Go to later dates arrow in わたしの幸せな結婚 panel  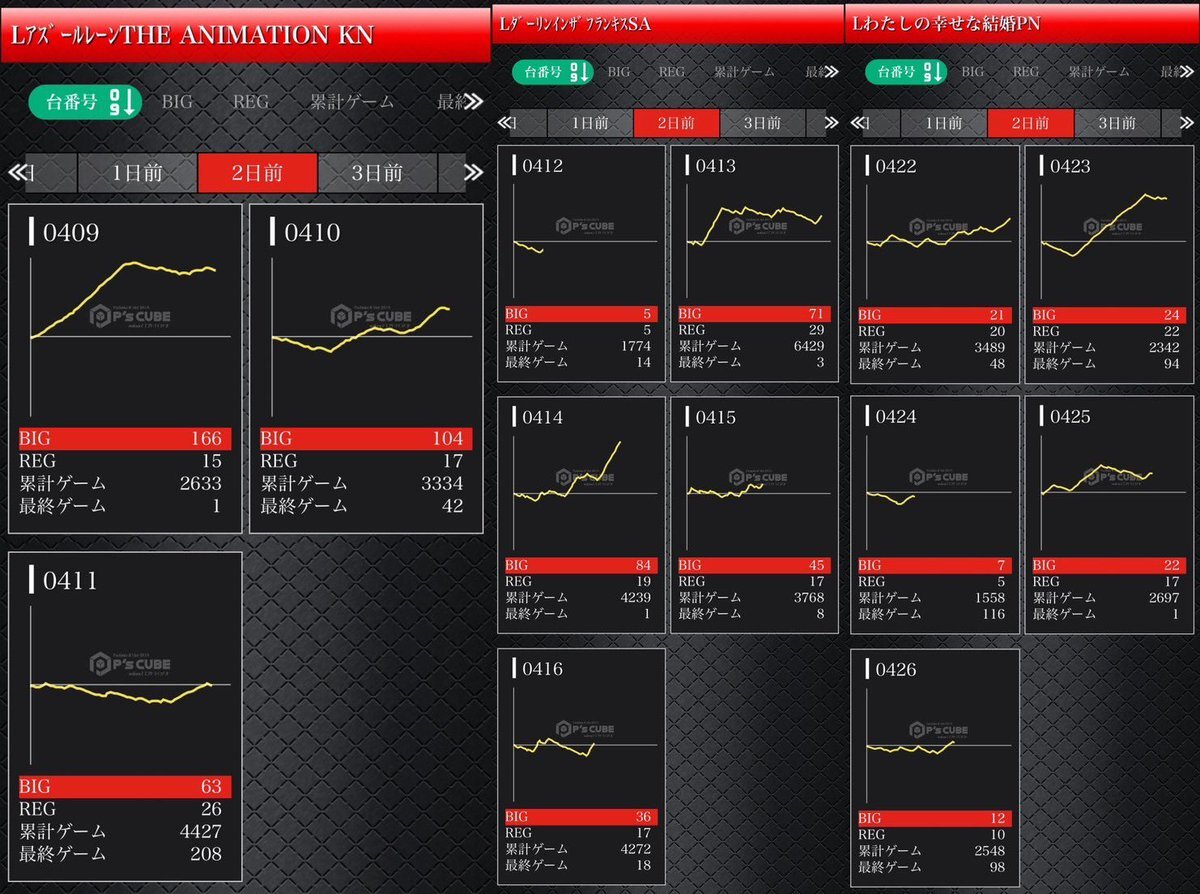pyautogui.click(x=1188, y=123)
